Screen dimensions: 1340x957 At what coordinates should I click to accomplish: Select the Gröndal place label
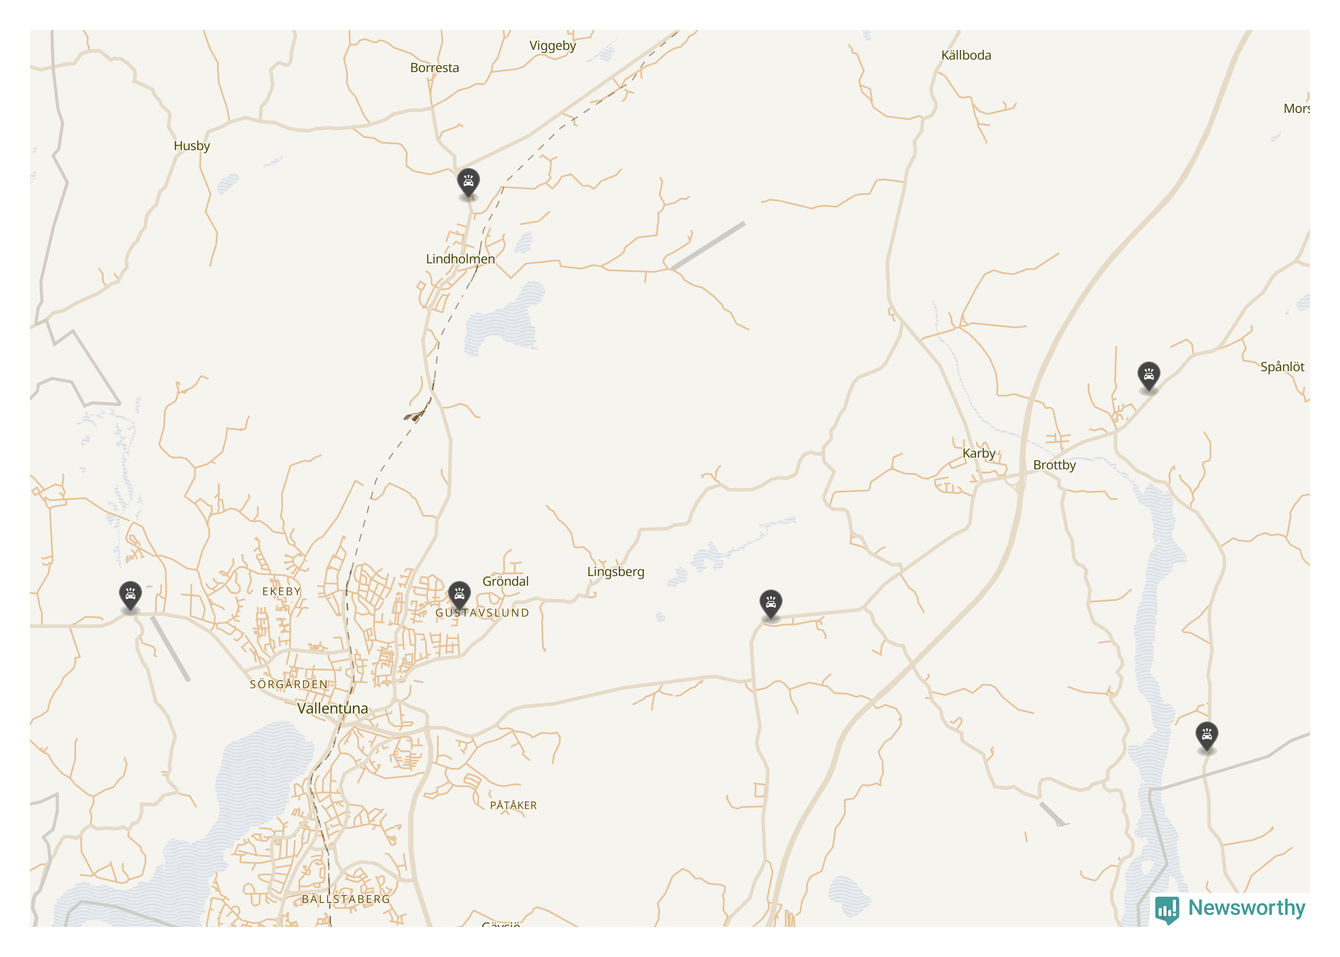(506, 581)
